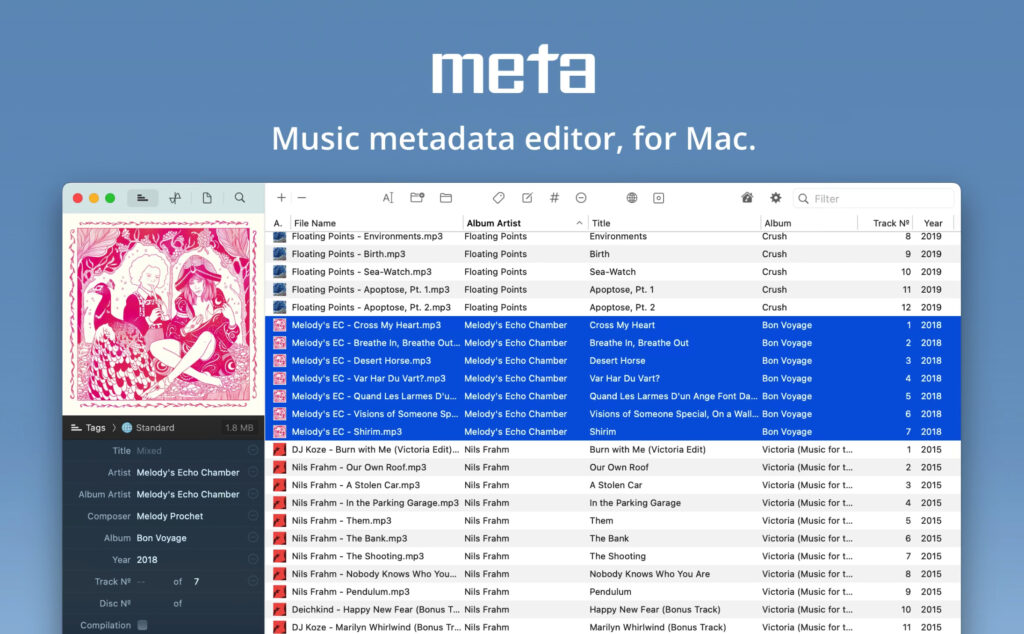Click the home icon beside the Filter field
Viewport: 1024px width, 634px height.
(745, 198)
